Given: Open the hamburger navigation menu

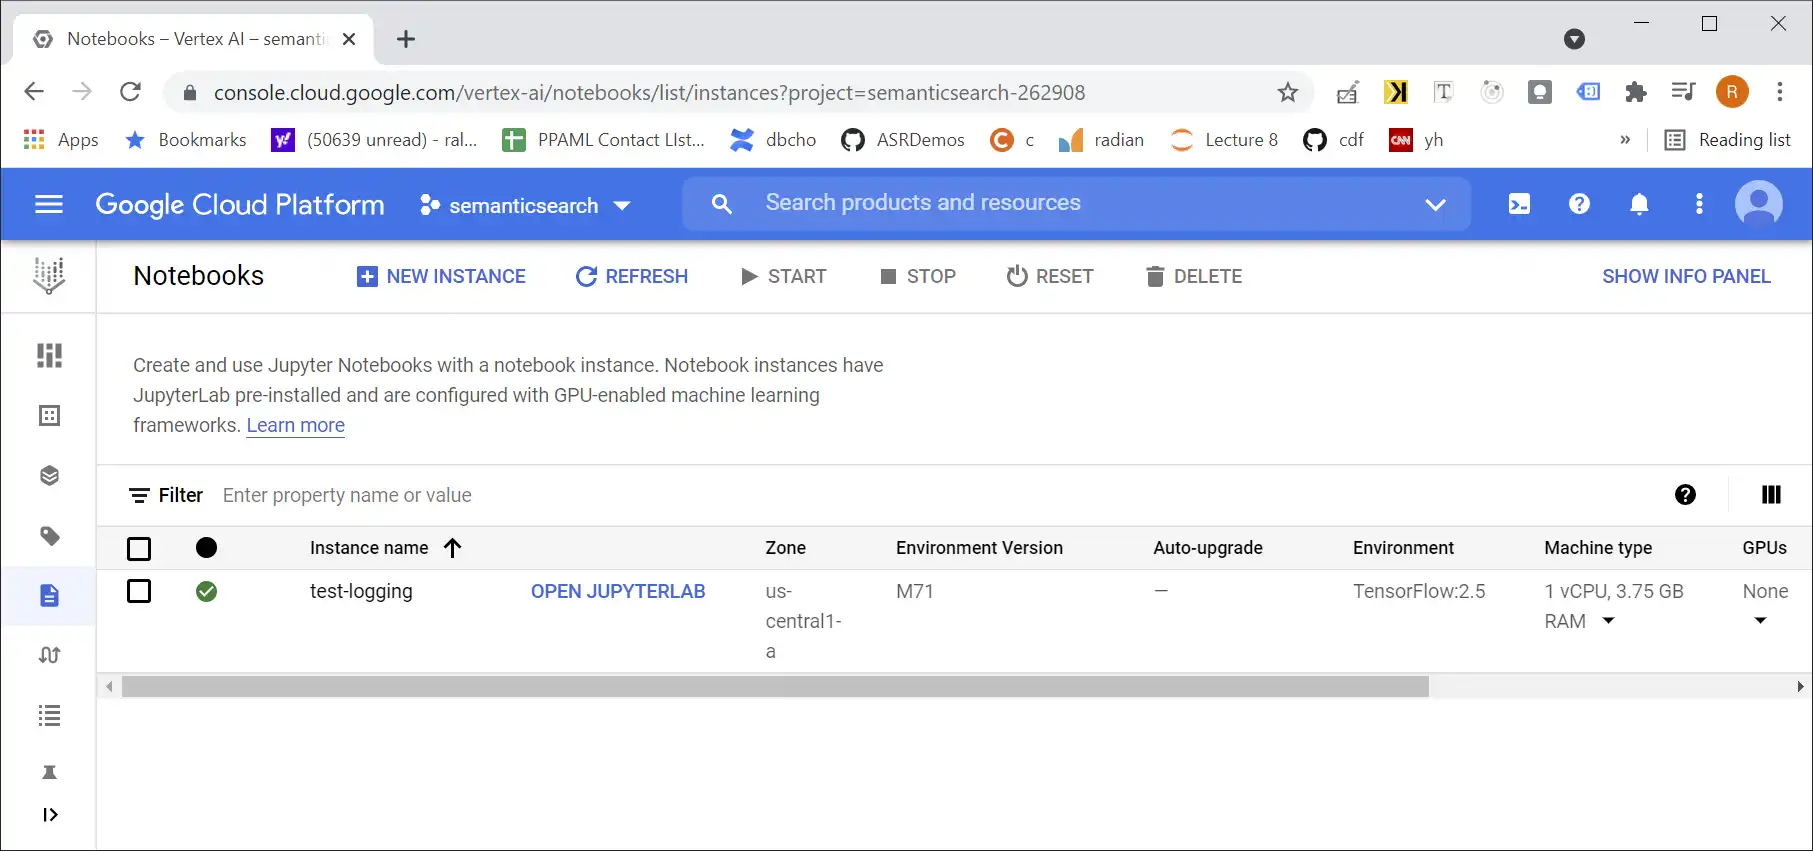Looking at the screenshot, I should click(x=49, y=204).
